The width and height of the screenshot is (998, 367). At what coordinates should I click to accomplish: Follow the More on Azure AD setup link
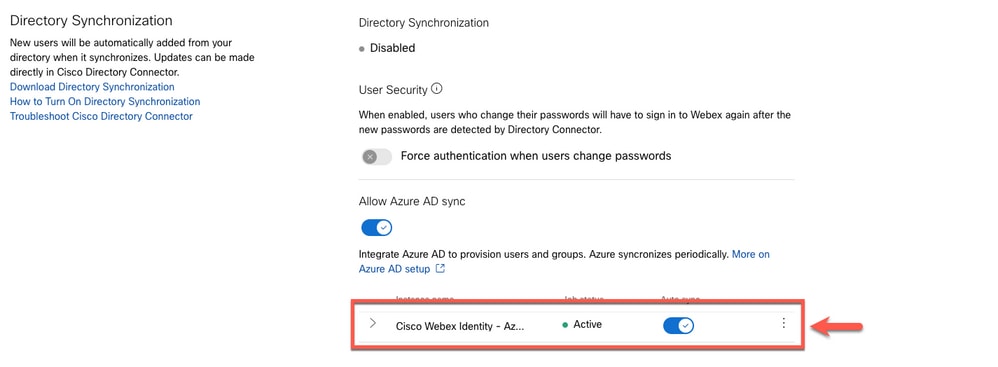(565, 261)
